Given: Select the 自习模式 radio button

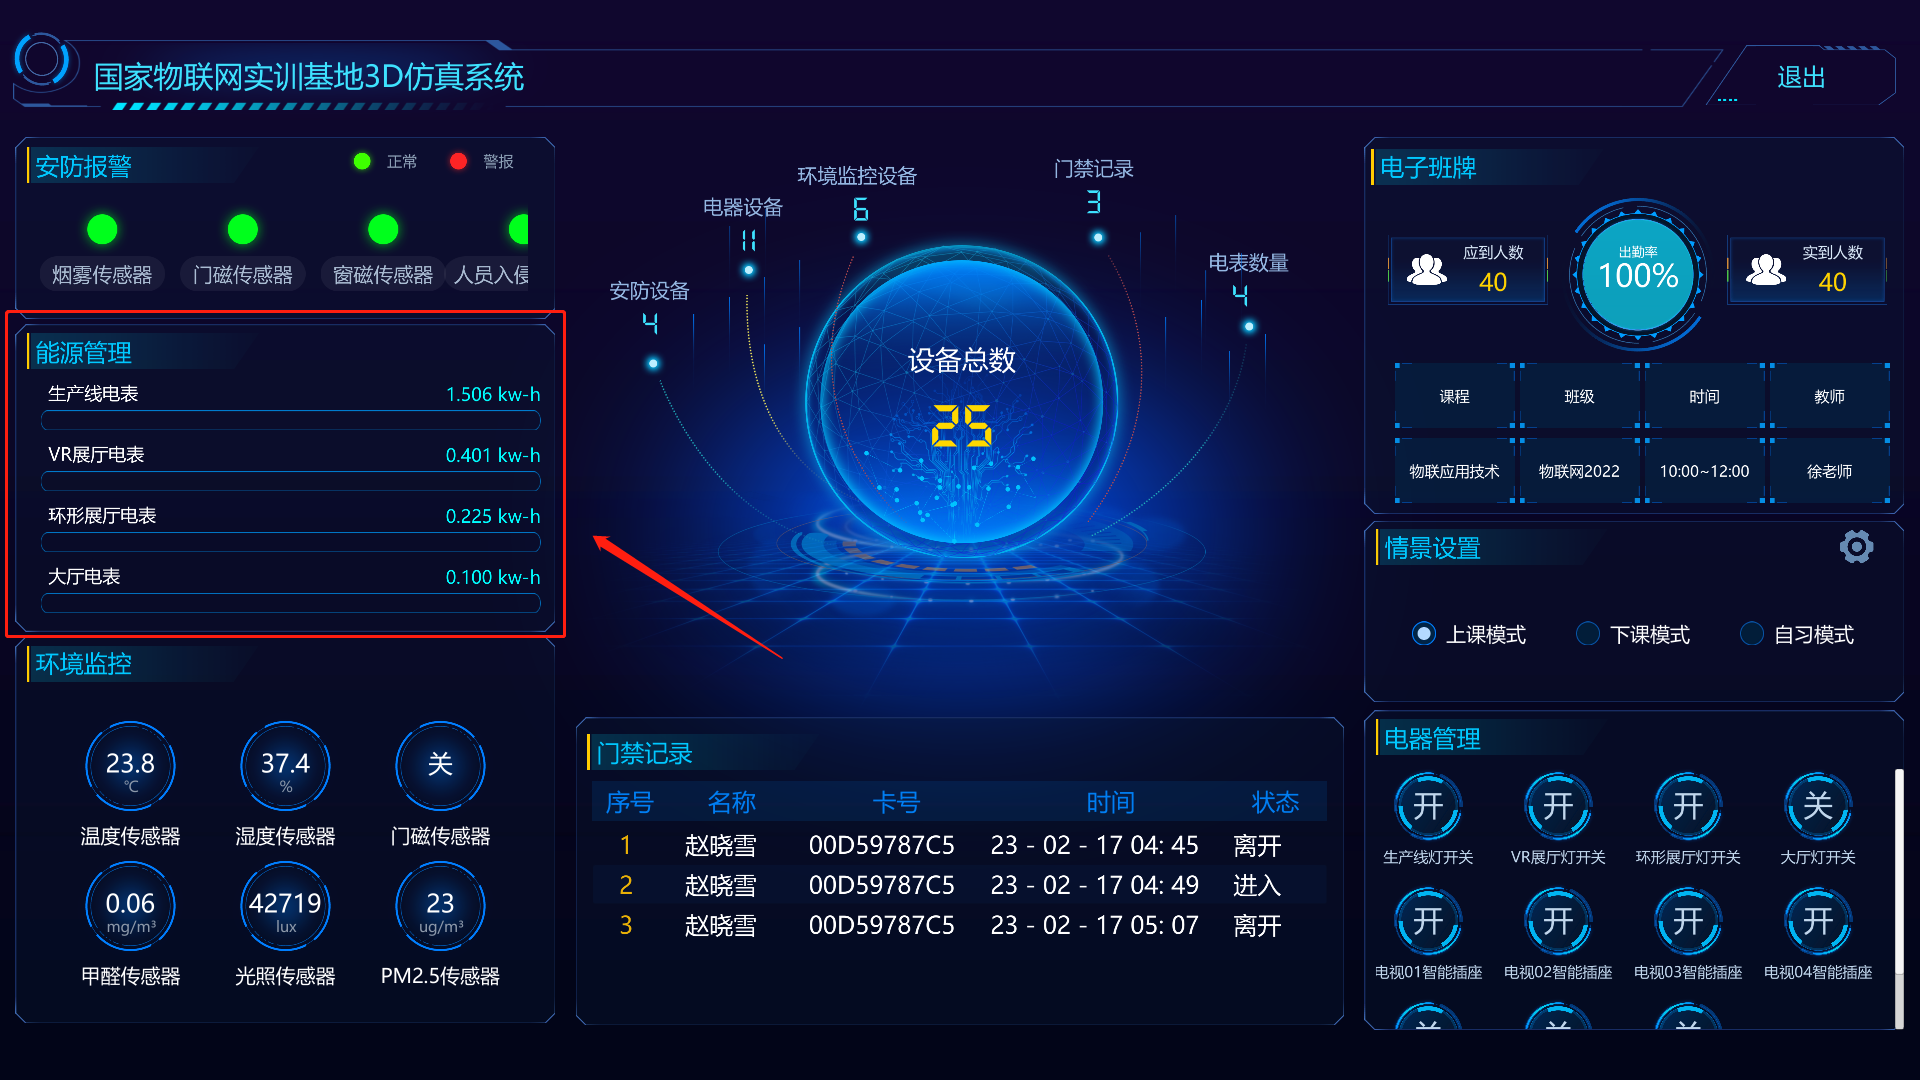Looking at the screenshot, I should coord(1752,634).
